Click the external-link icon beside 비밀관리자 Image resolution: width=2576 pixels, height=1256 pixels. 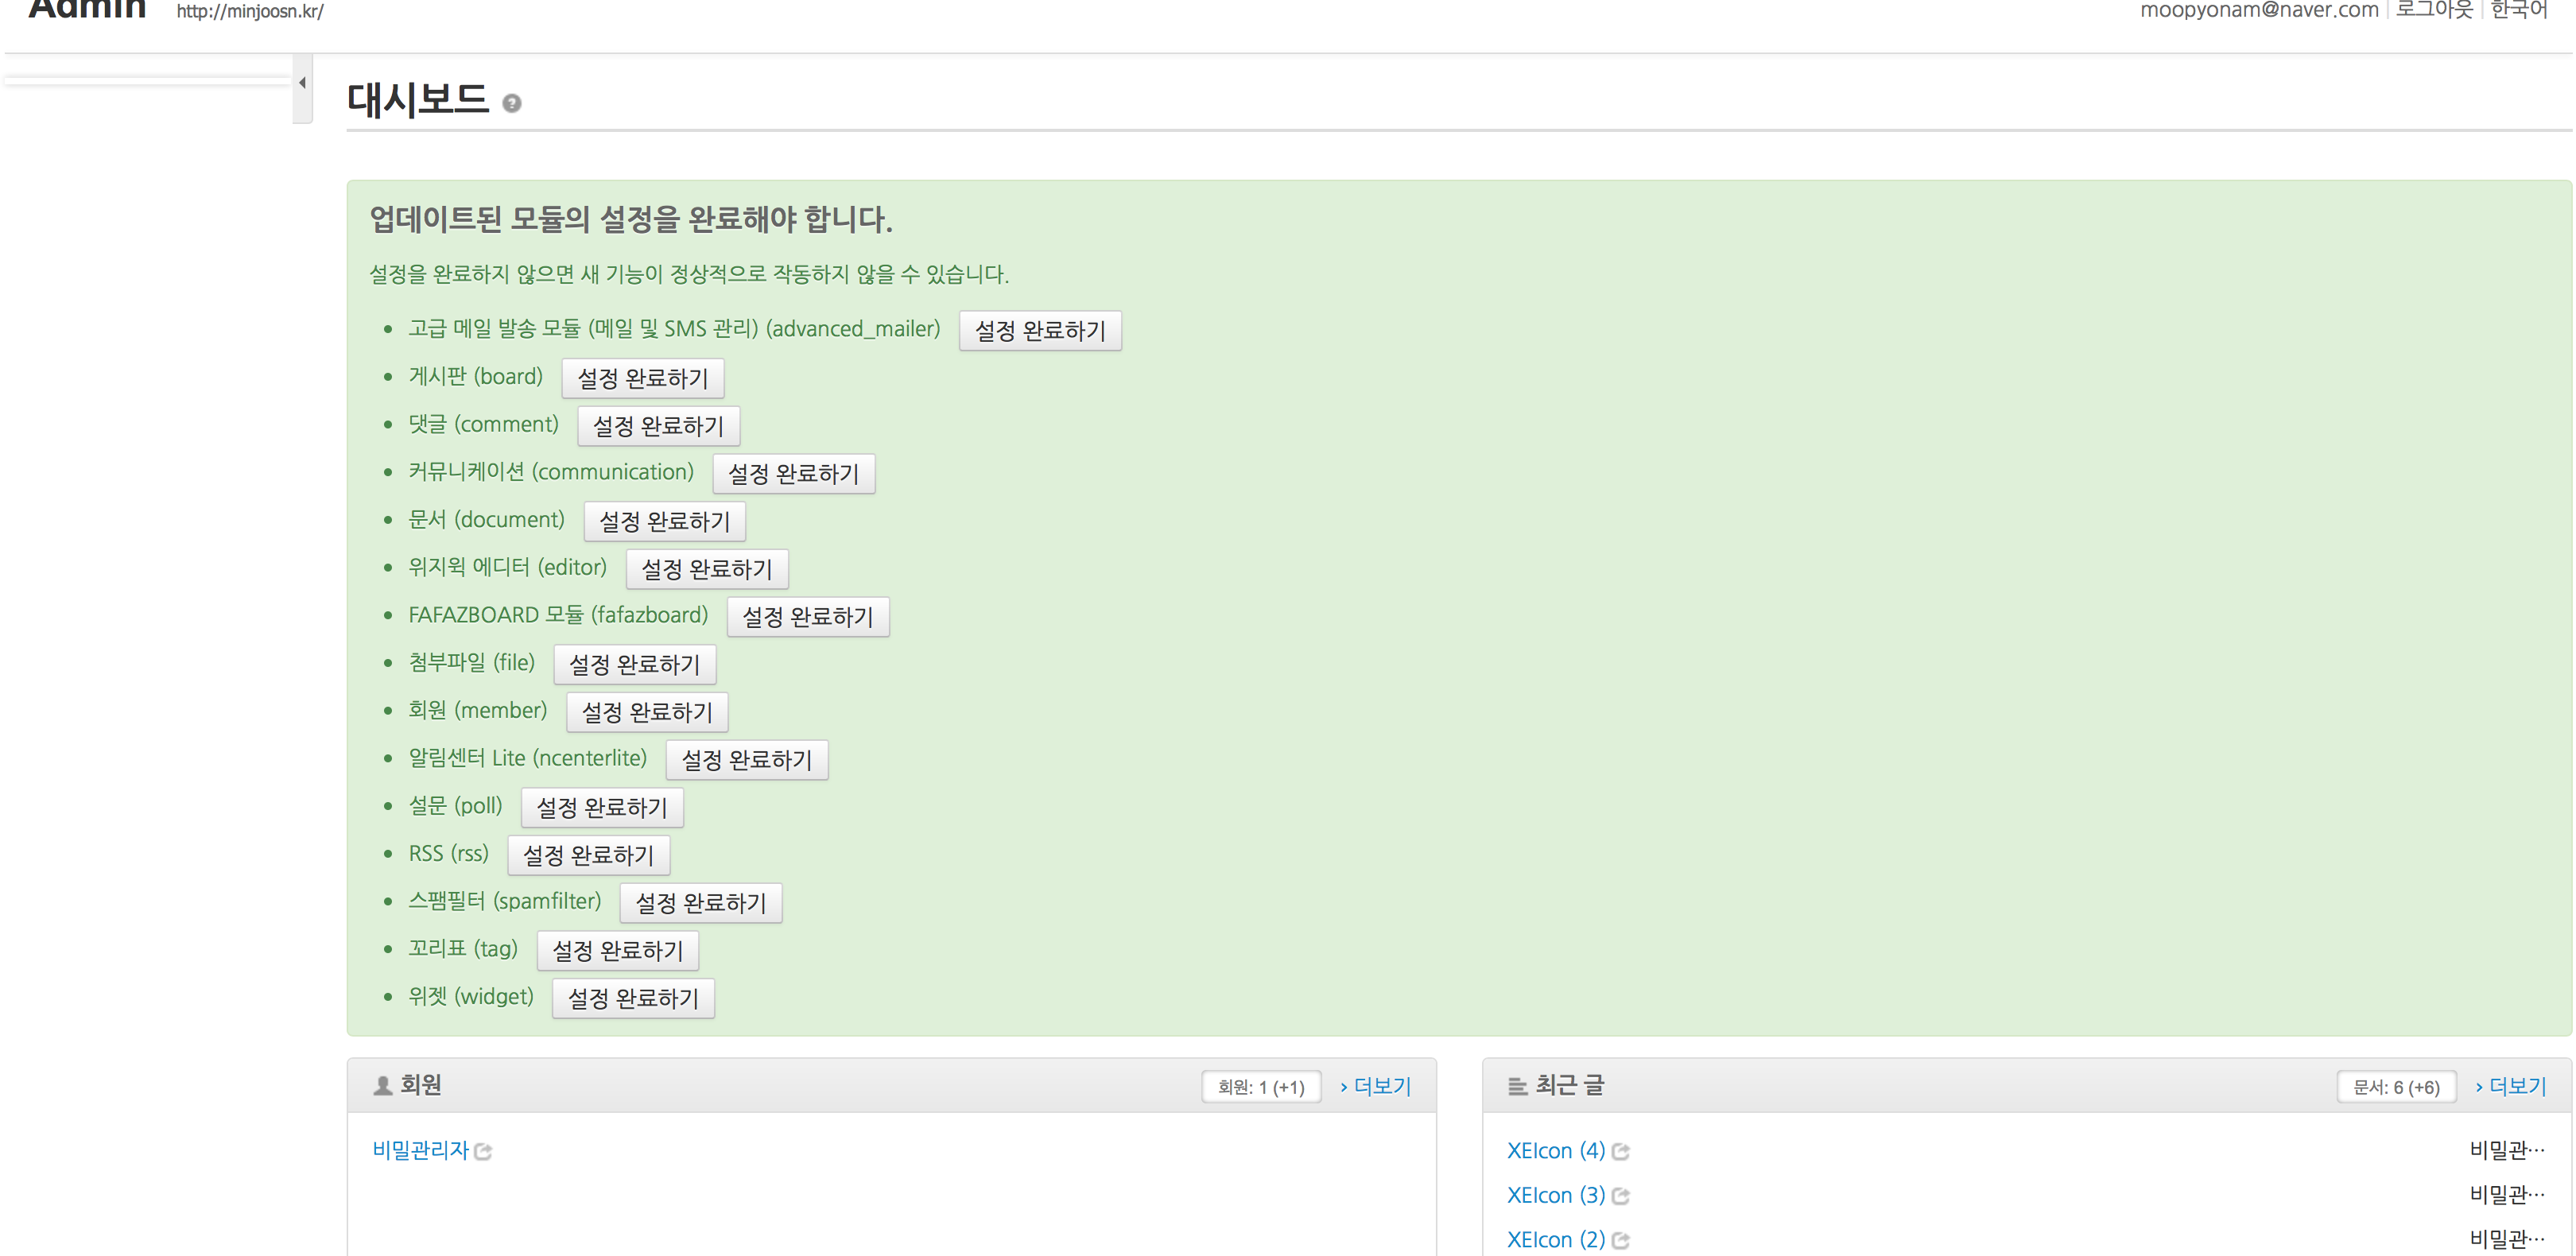(x=486, y=1151)
